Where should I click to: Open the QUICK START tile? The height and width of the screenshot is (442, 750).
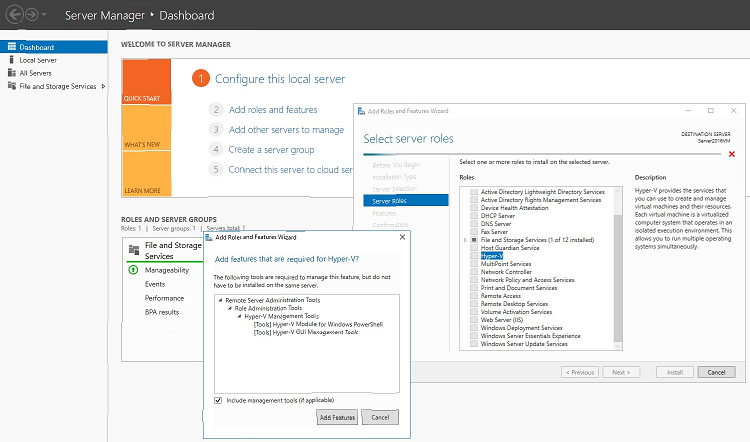click(x=146, y=81)
